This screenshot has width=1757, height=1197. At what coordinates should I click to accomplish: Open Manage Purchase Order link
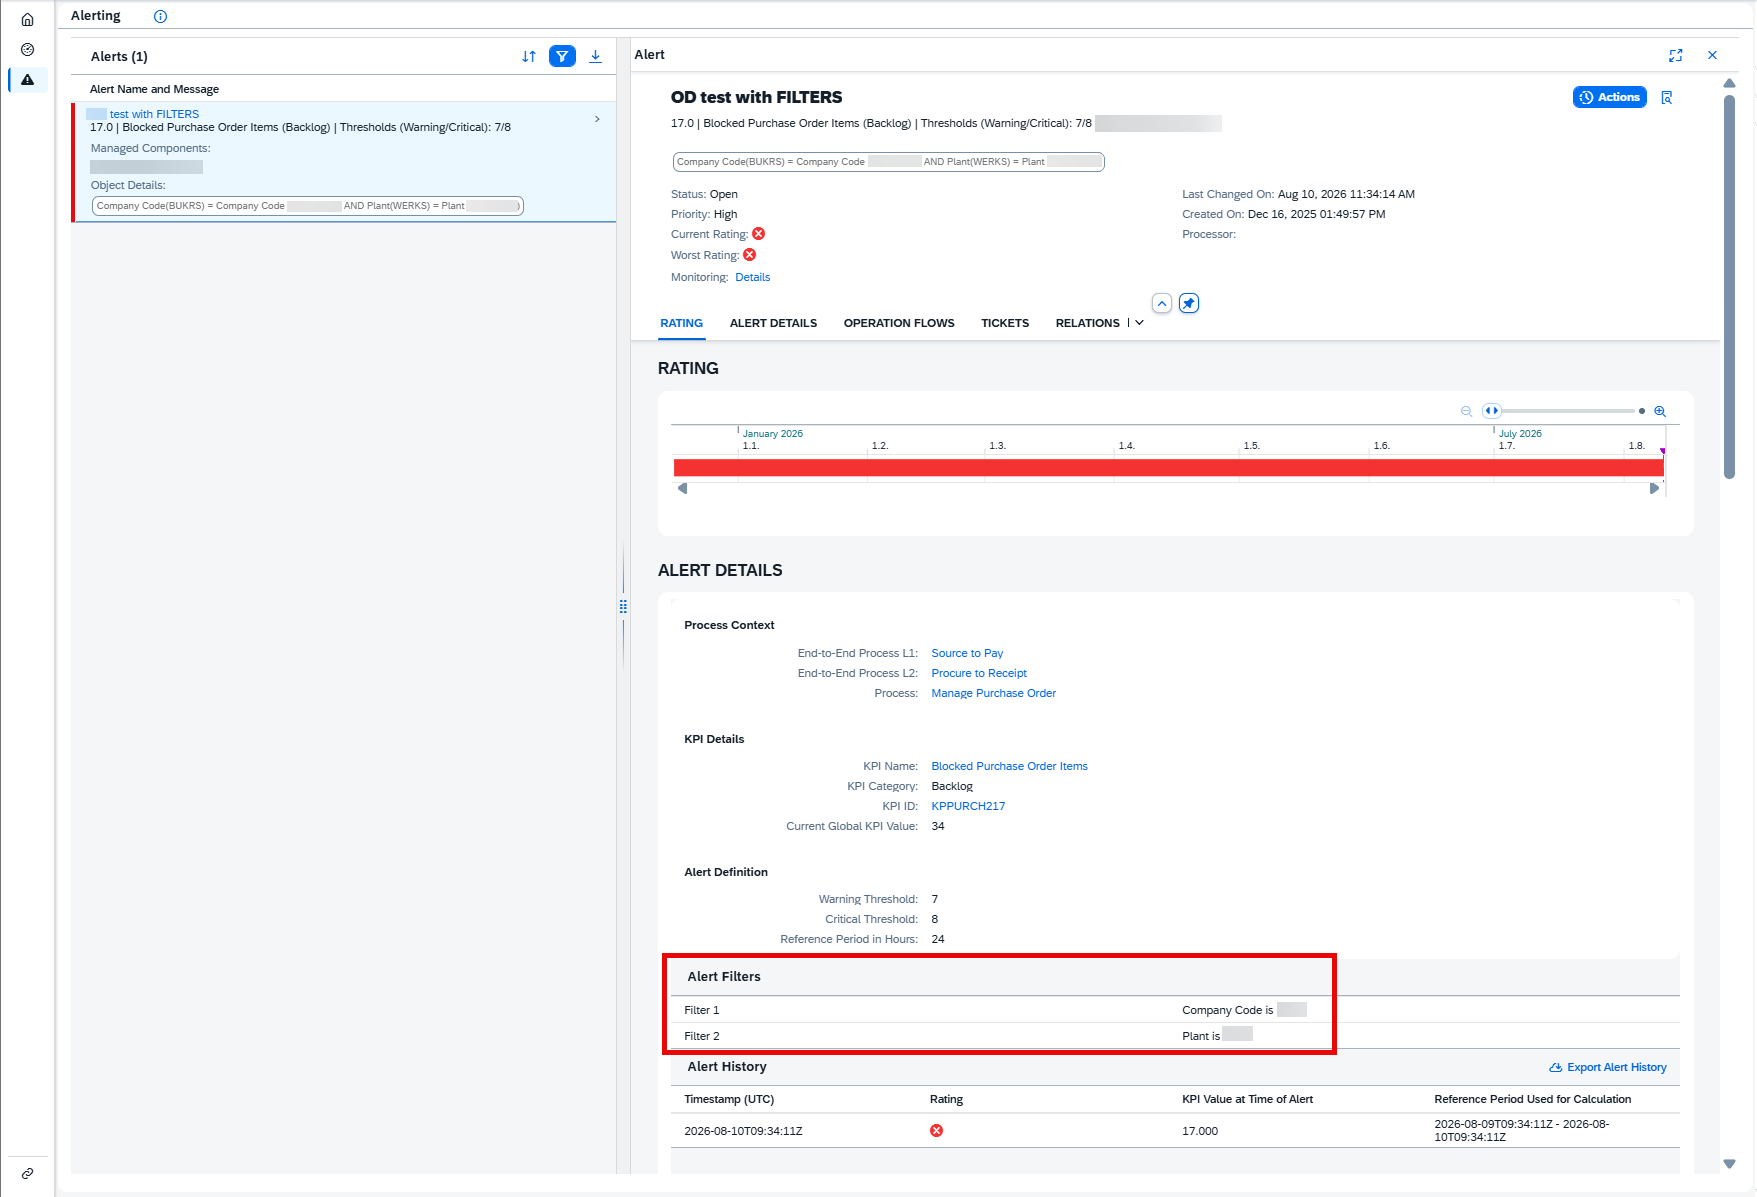pyautogui.click(x=993, y=694)
